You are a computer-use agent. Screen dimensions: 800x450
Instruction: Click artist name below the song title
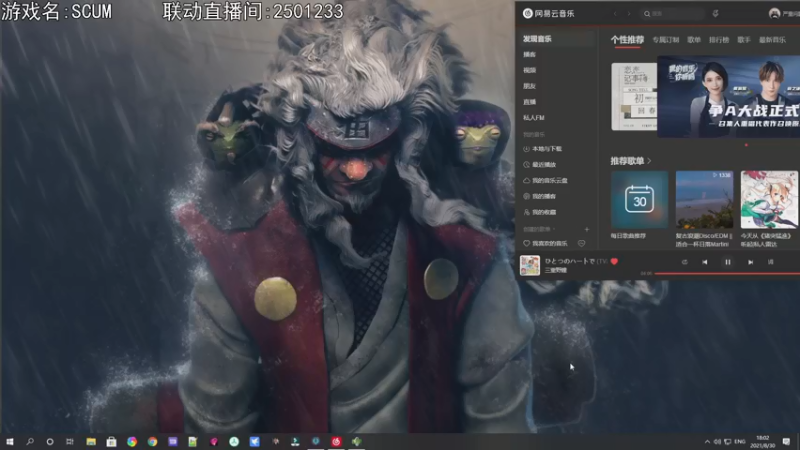(x=556, y=270)
